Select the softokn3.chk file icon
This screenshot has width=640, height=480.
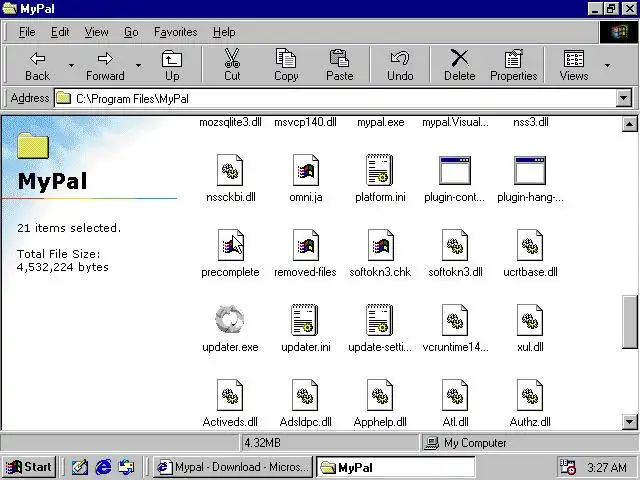(x=380, y=245)
